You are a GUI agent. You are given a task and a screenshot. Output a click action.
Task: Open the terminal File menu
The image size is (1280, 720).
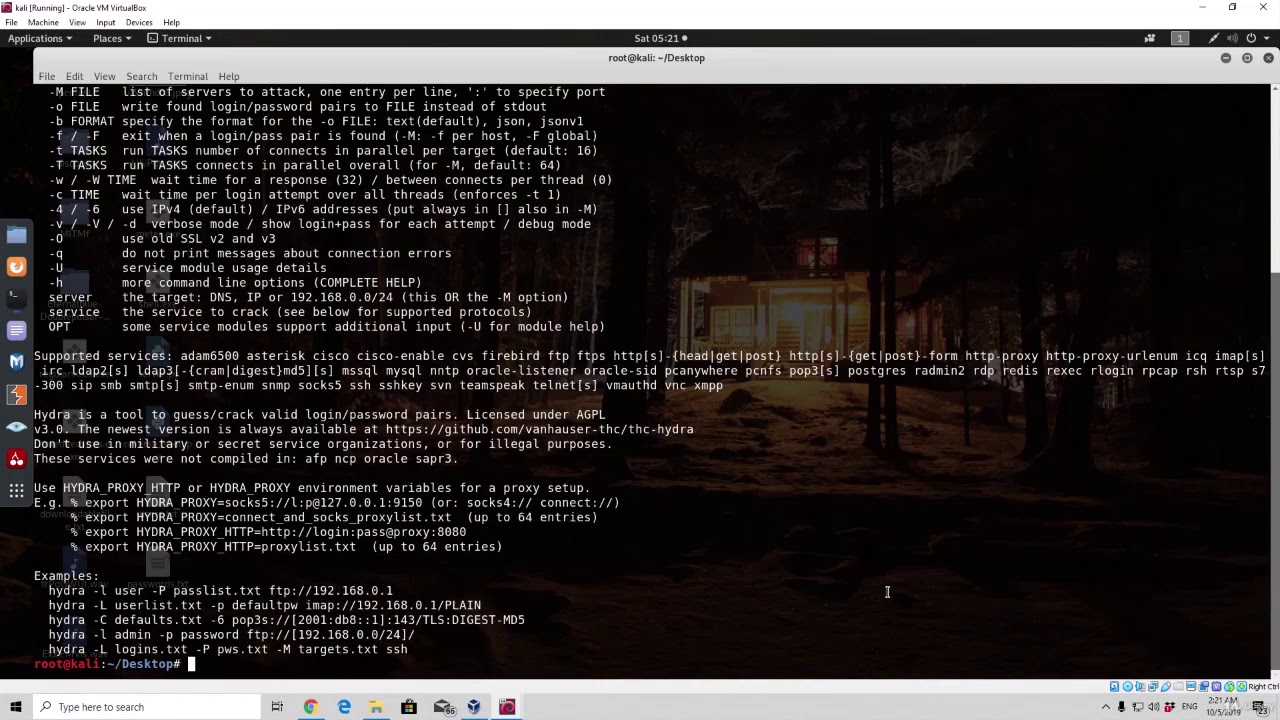pyautogui.click(x=47, y=76)
